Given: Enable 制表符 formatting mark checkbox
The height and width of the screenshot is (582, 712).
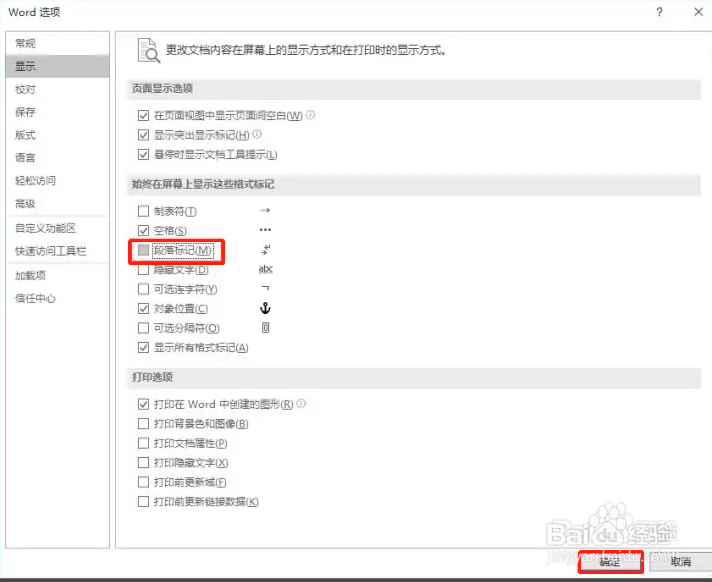Looking at the screenshot, I should 143,211.
